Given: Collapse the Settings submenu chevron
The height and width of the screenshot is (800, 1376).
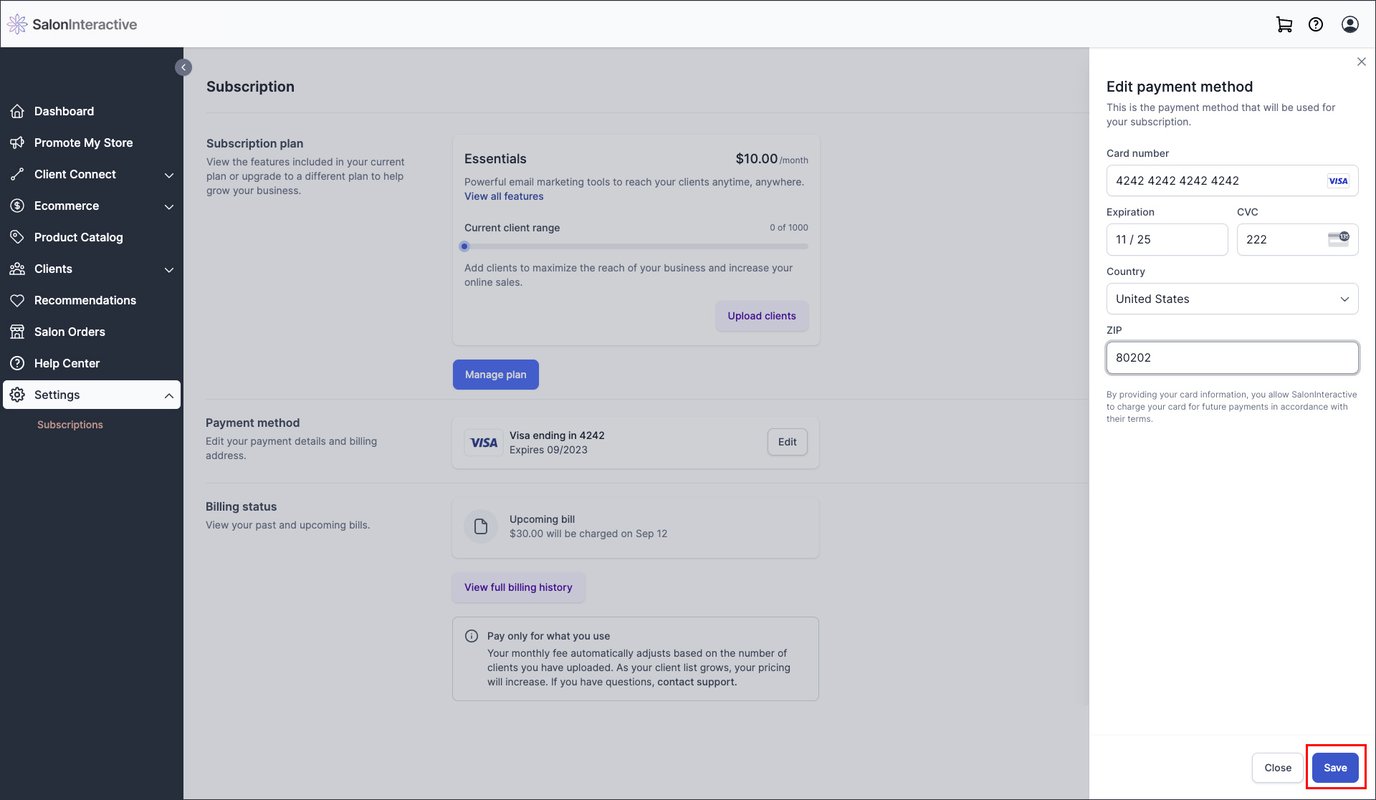Looking at the screenshot, I should [x=169, y=396].
